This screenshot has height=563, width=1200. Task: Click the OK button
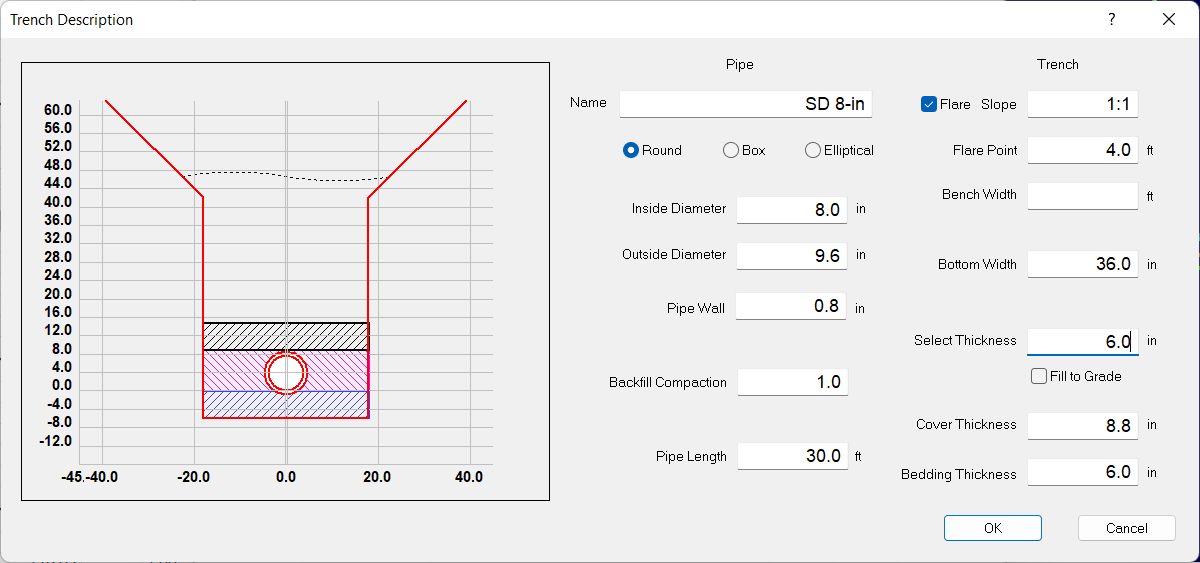992,528
